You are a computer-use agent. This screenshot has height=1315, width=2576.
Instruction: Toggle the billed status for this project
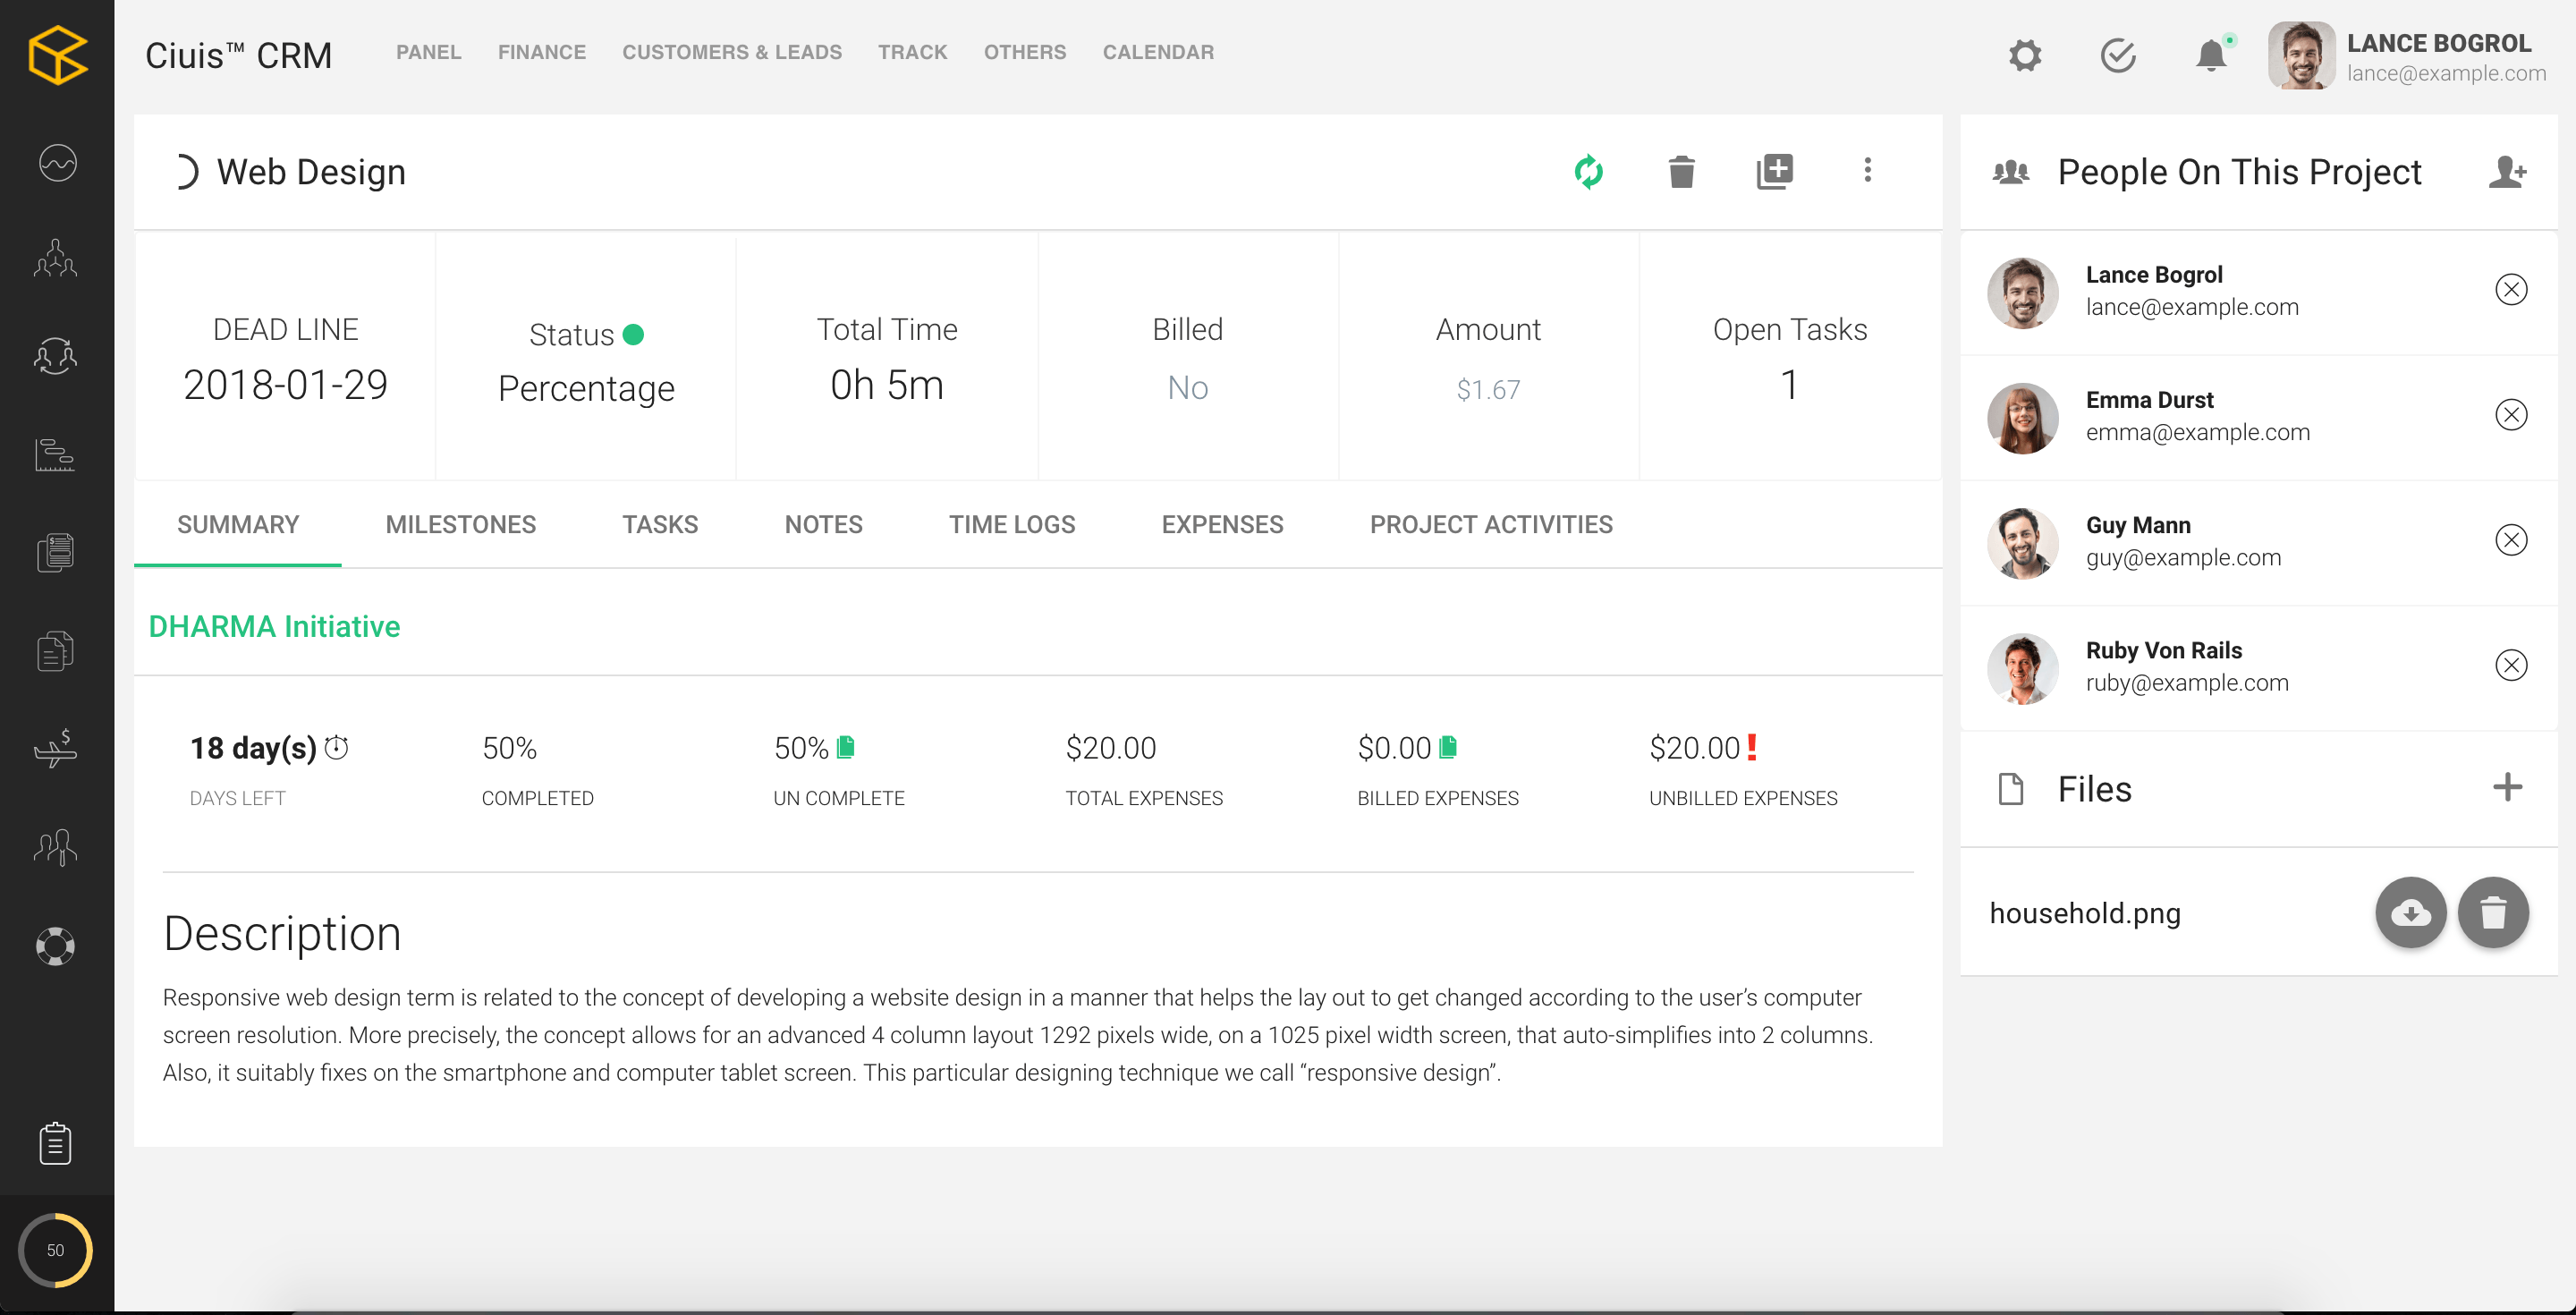[1188, 387]
